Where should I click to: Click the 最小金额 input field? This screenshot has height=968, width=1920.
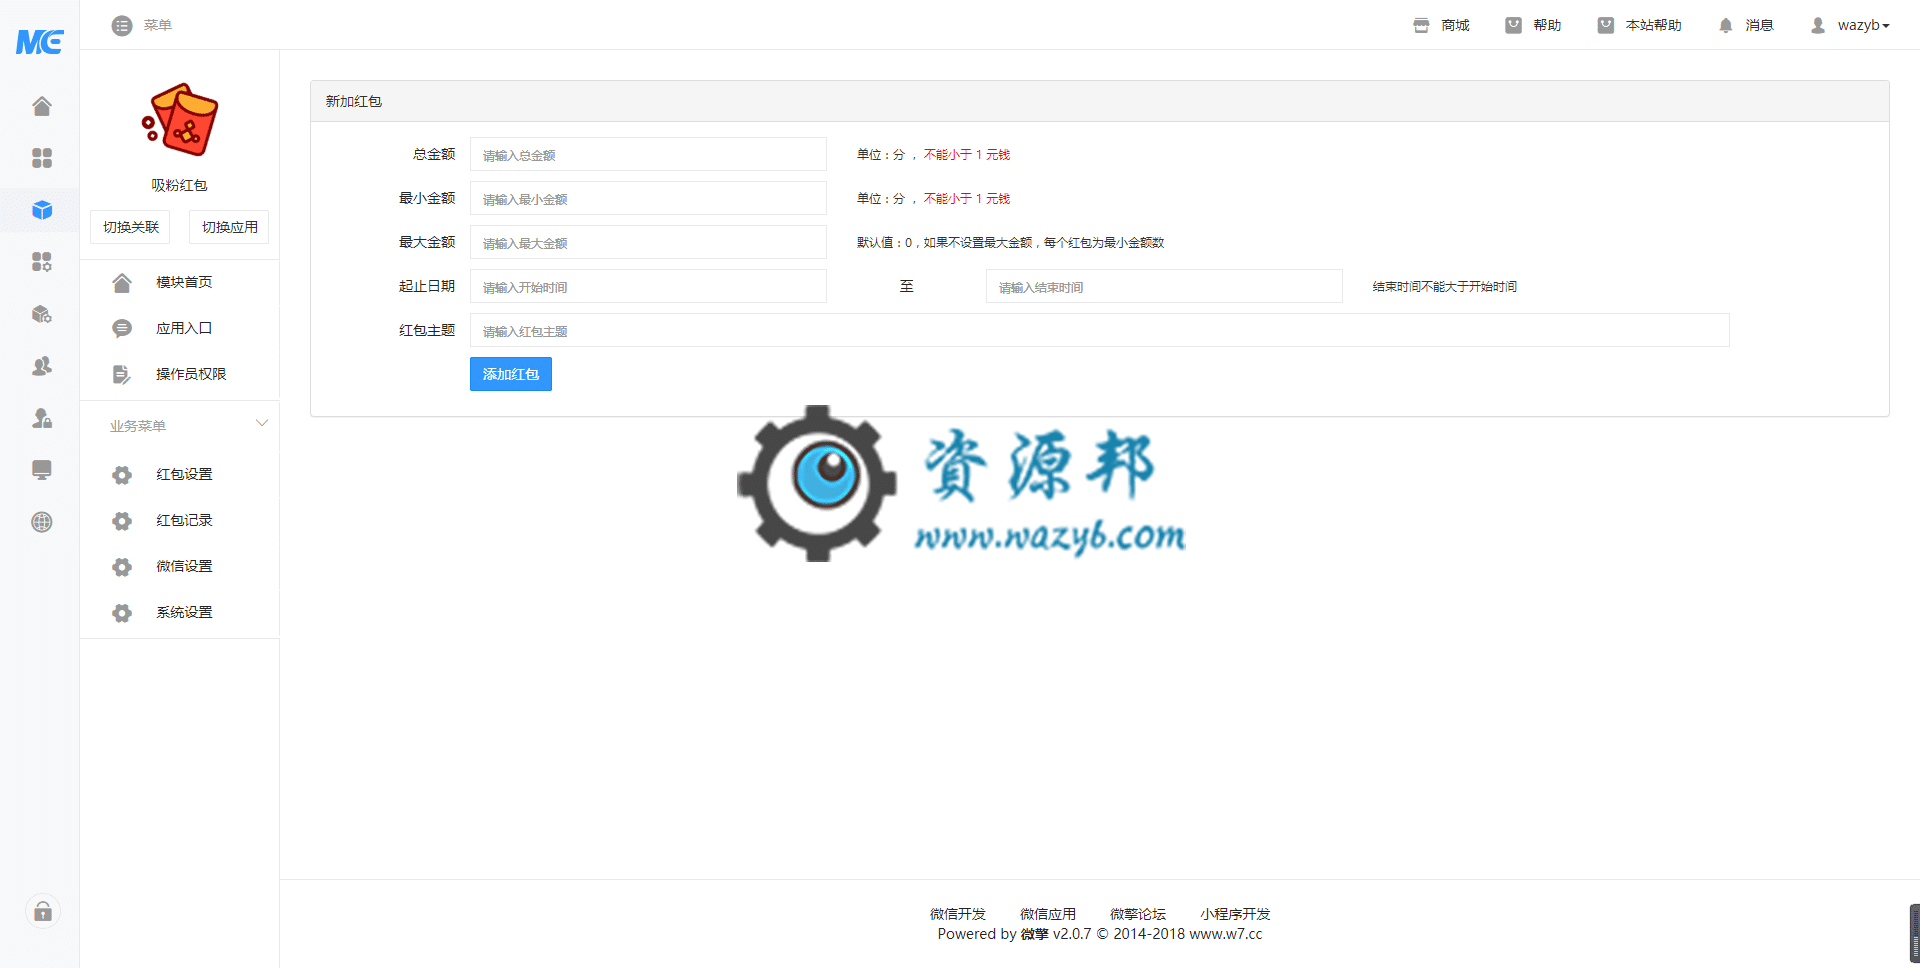click(x=648, y=199)
